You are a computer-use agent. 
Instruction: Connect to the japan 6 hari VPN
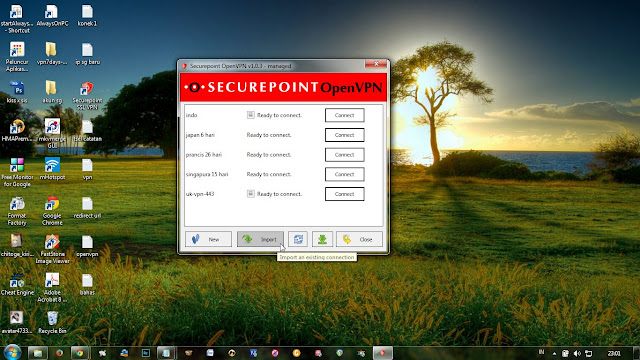click(344, 135)
